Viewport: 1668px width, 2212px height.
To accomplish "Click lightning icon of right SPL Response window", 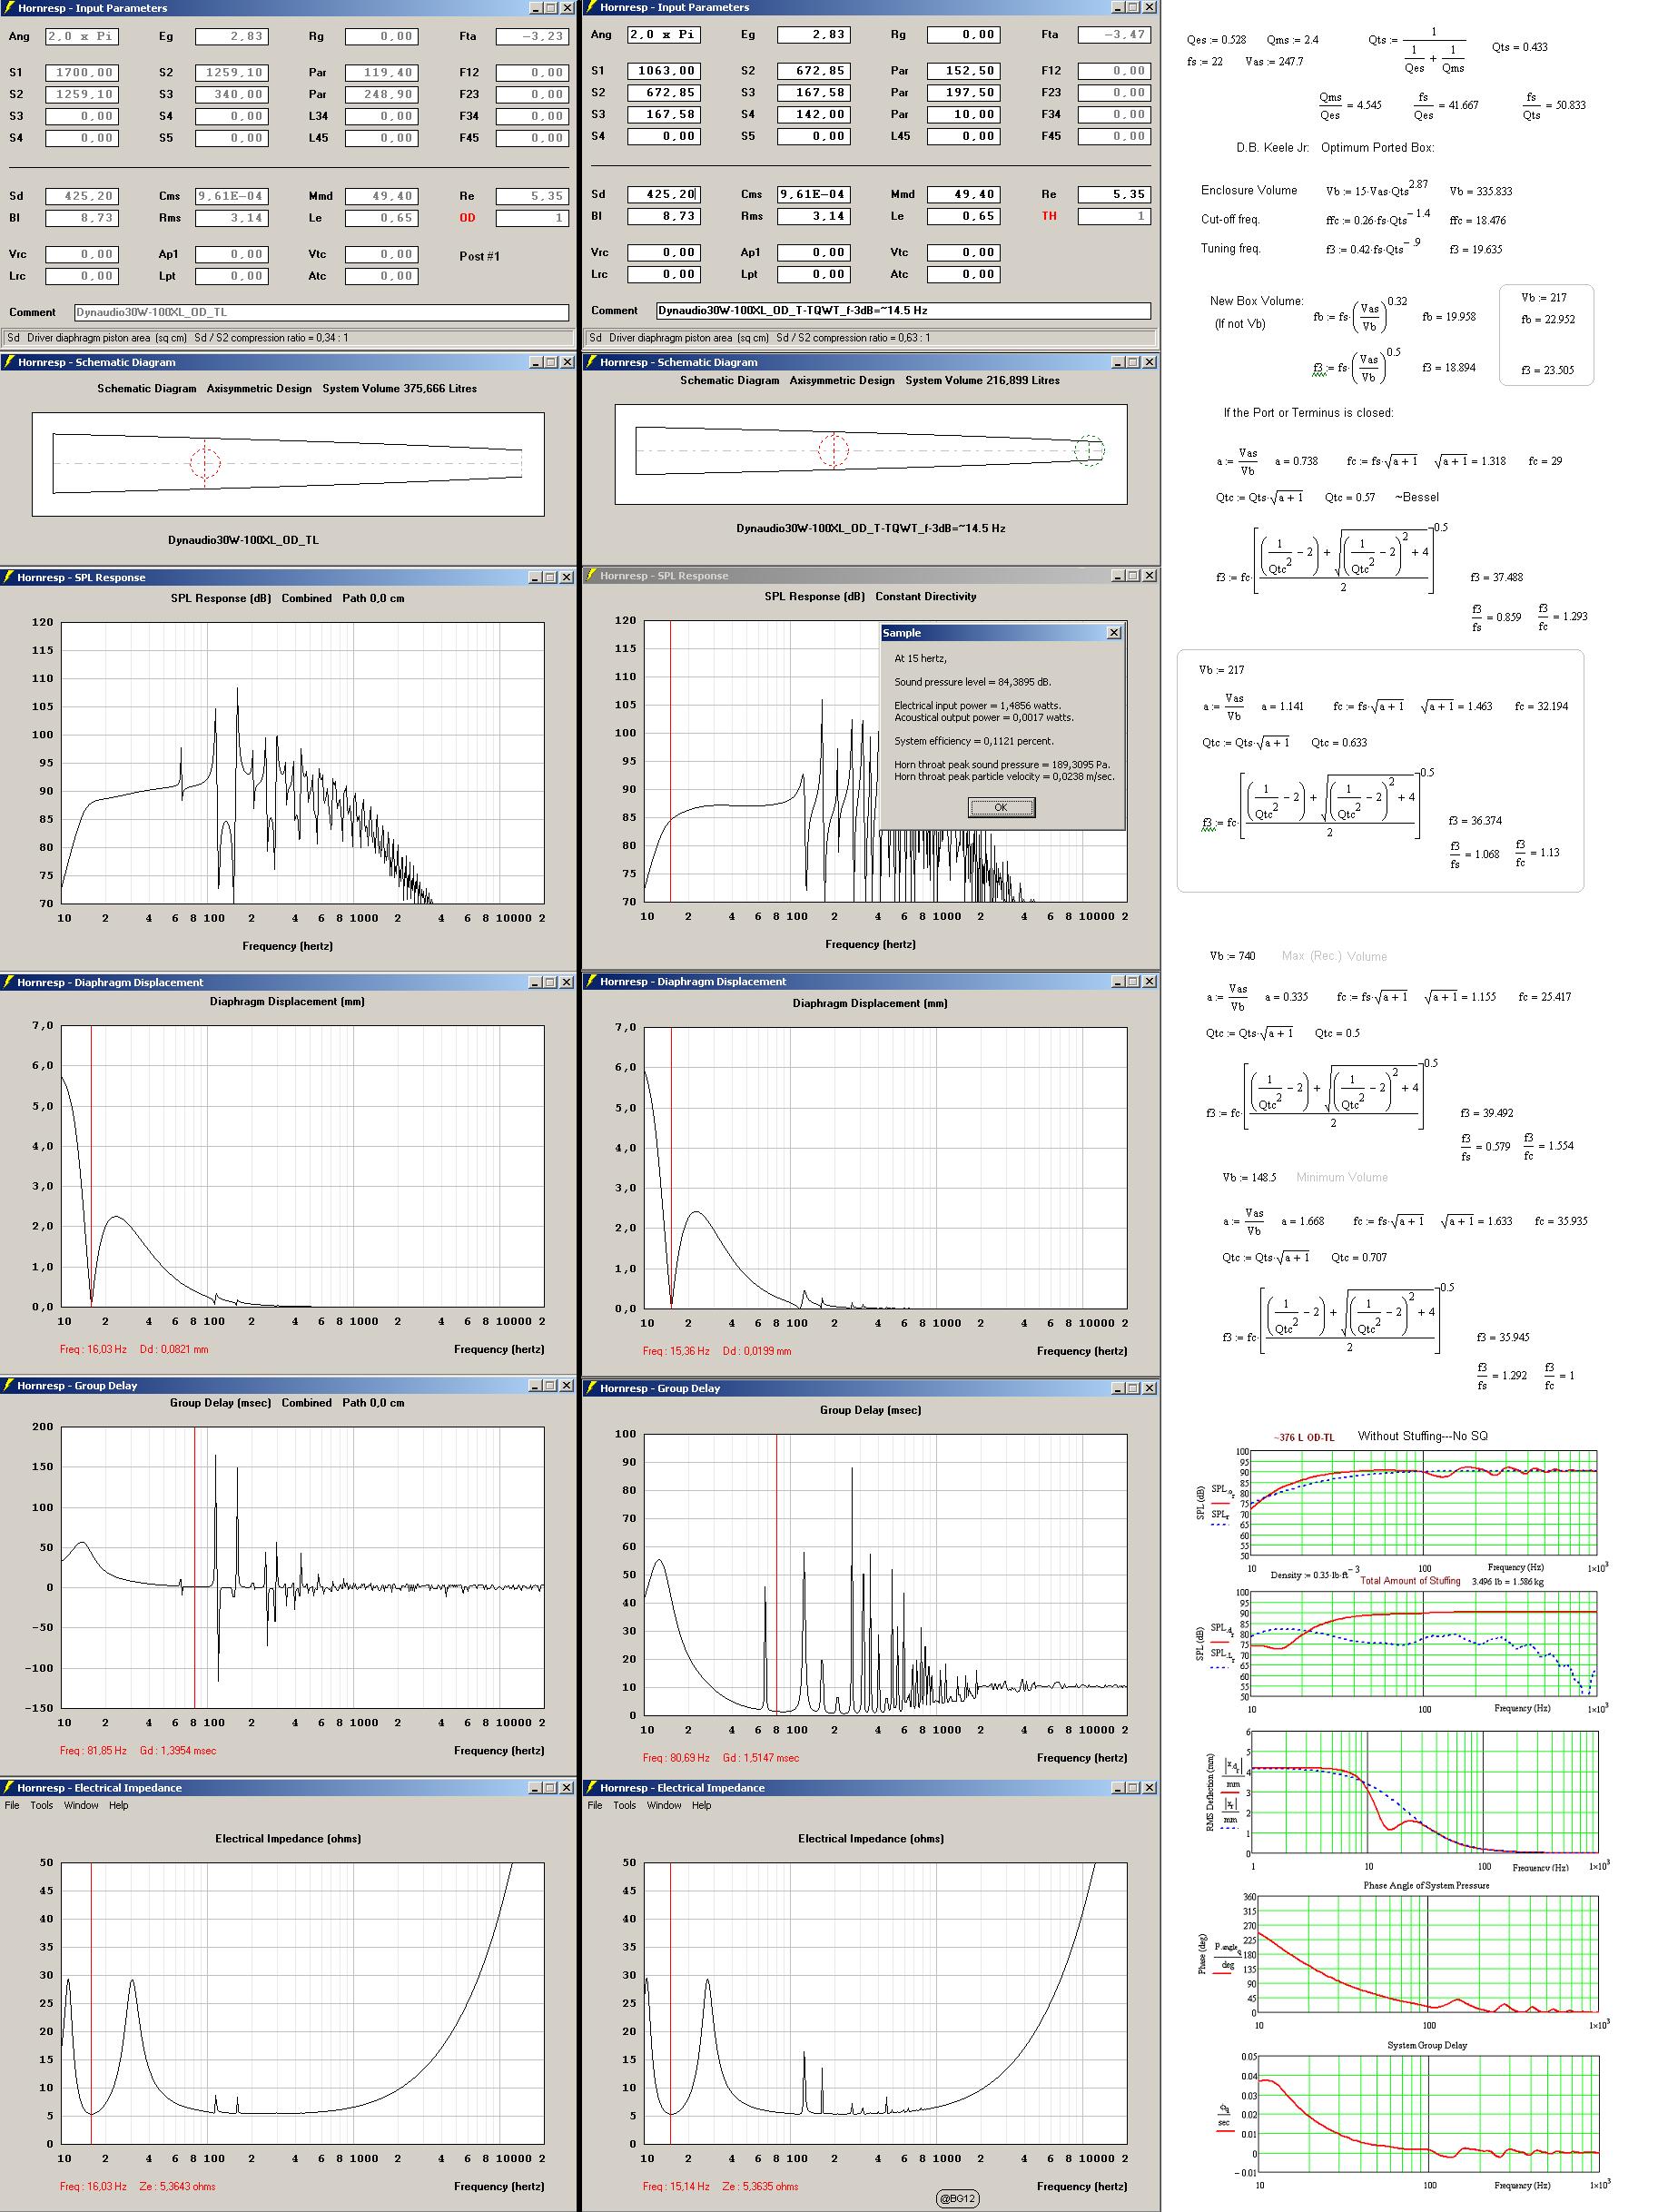I will point(591,575).
